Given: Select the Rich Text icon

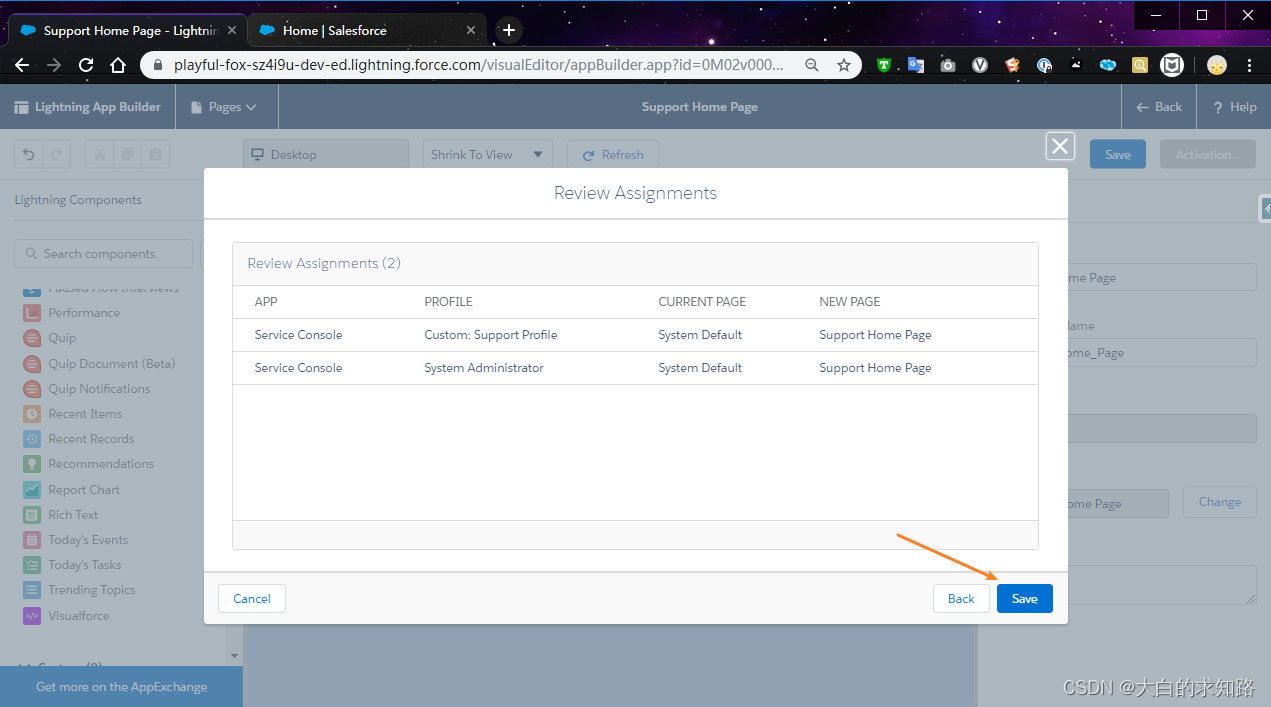Looking at the screenshot, I should tap(32, 515).
